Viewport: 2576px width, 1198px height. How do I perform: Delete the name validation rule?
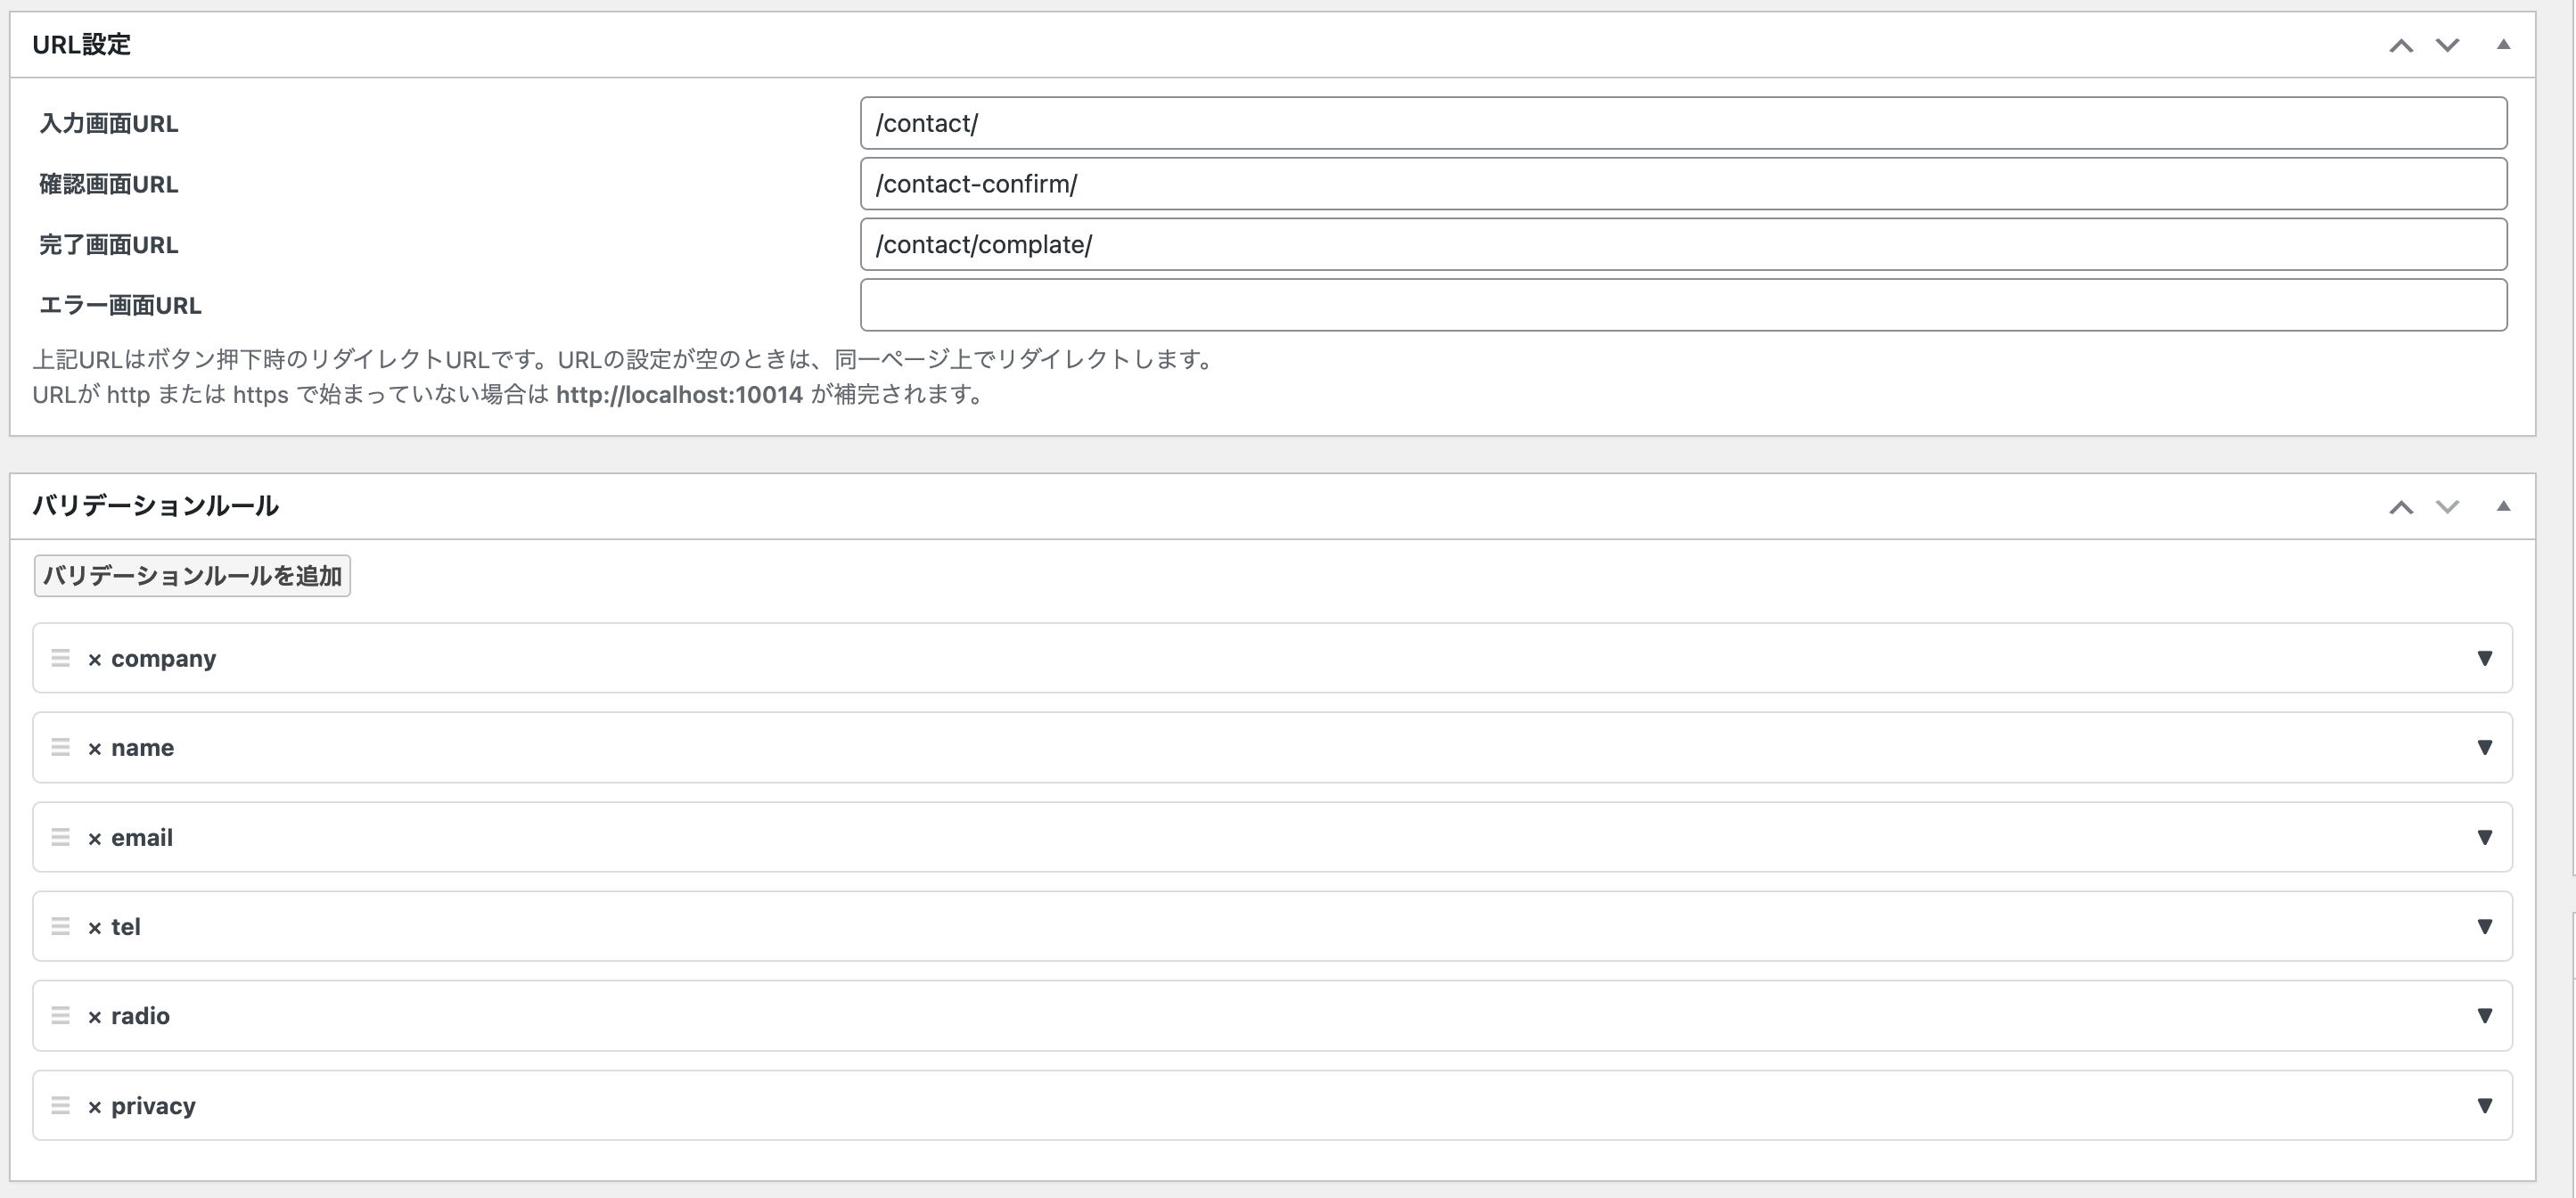94,749
